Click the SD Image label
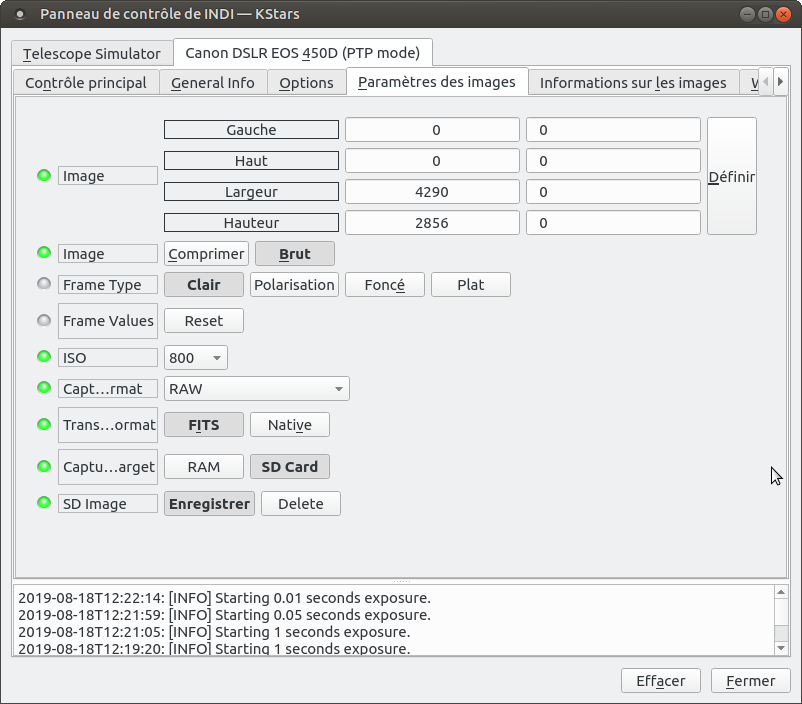 coord(108,503)
